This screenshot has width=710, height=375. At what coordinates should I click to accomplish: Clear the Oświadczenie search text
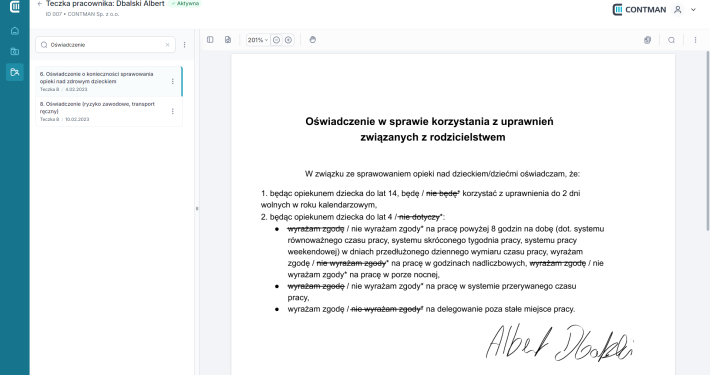(x=168, y=45)
